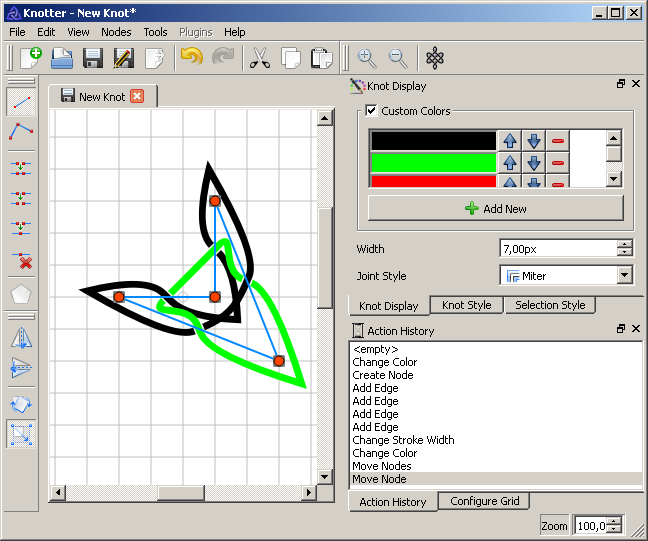
Task: Remove the green color entry
Action: [558, 163]
